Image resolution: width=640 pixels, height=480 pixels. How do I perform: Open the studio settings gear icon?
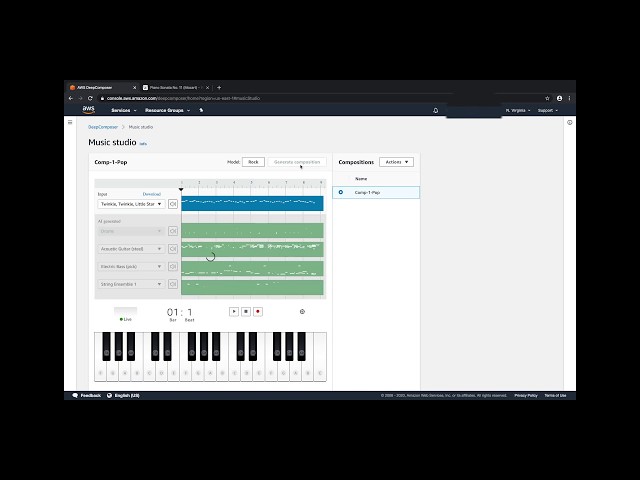(302, 311)
